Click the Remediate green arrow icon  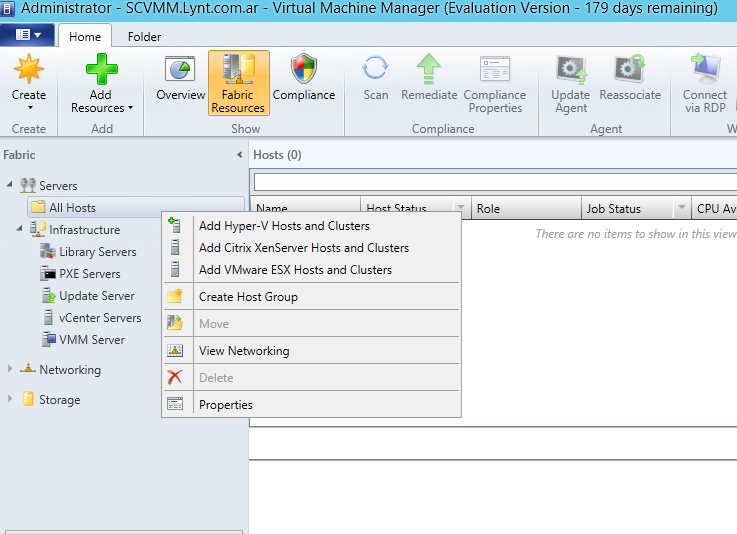pyautogui.click(x=429, y=69)
